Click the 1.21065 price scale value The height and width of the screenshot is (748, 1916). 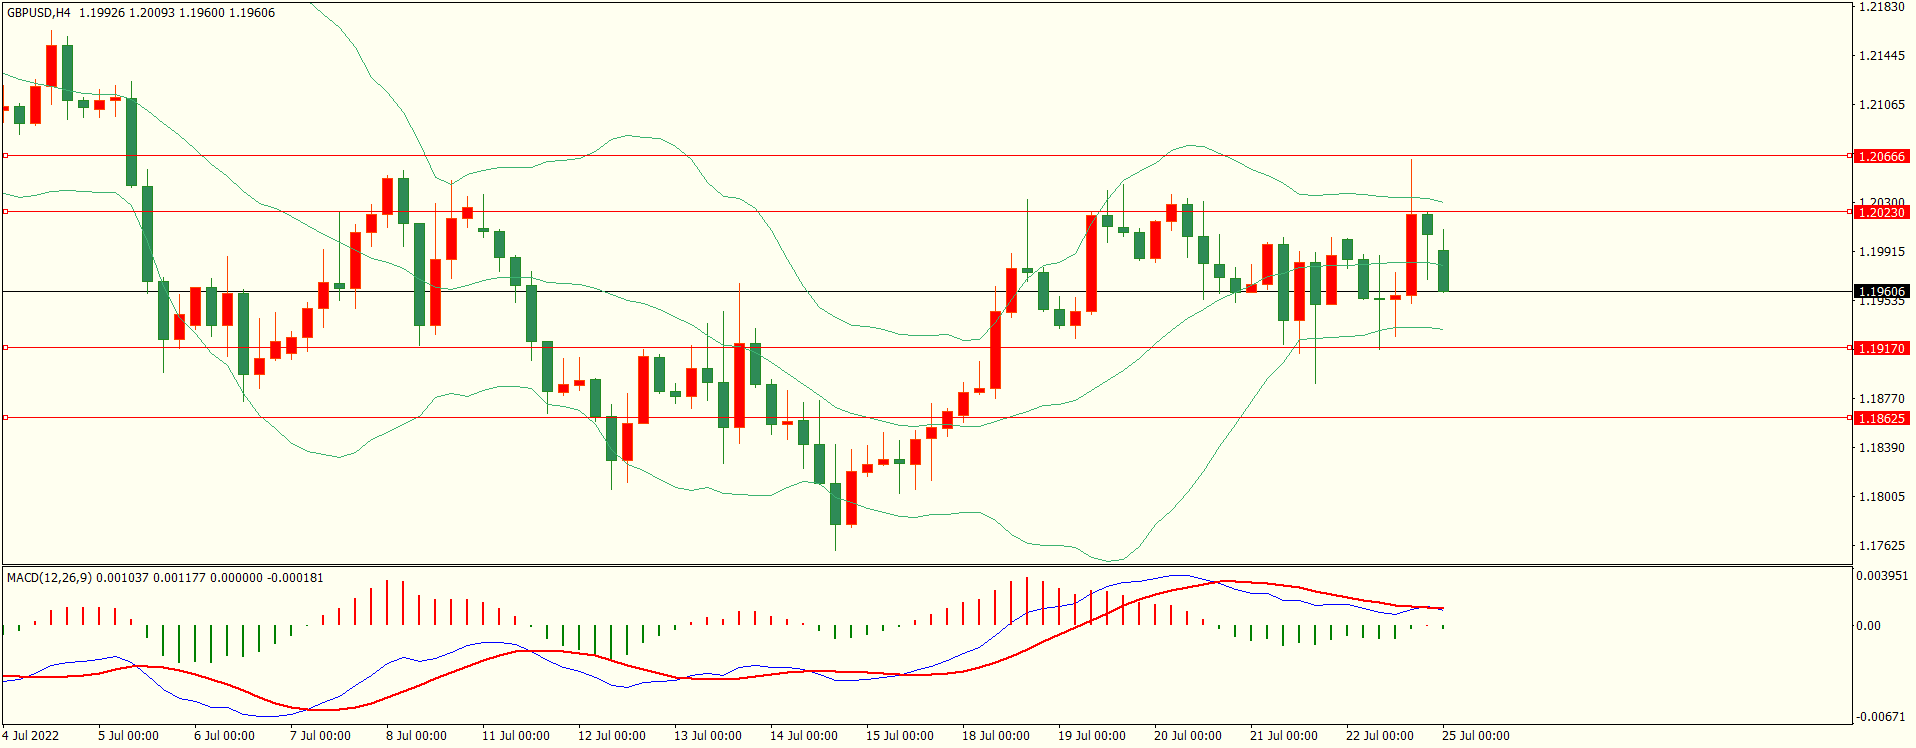[x=1881, y=105]
